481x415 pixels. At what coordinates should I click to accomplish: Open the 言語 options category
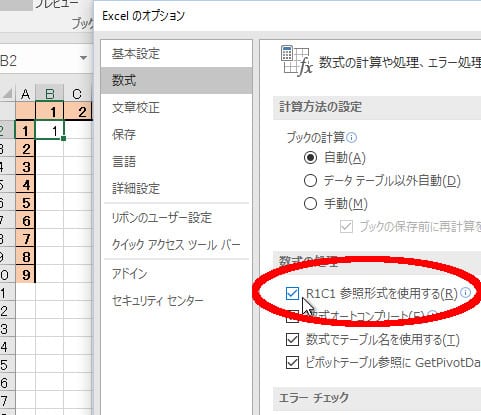click(177, 162)
